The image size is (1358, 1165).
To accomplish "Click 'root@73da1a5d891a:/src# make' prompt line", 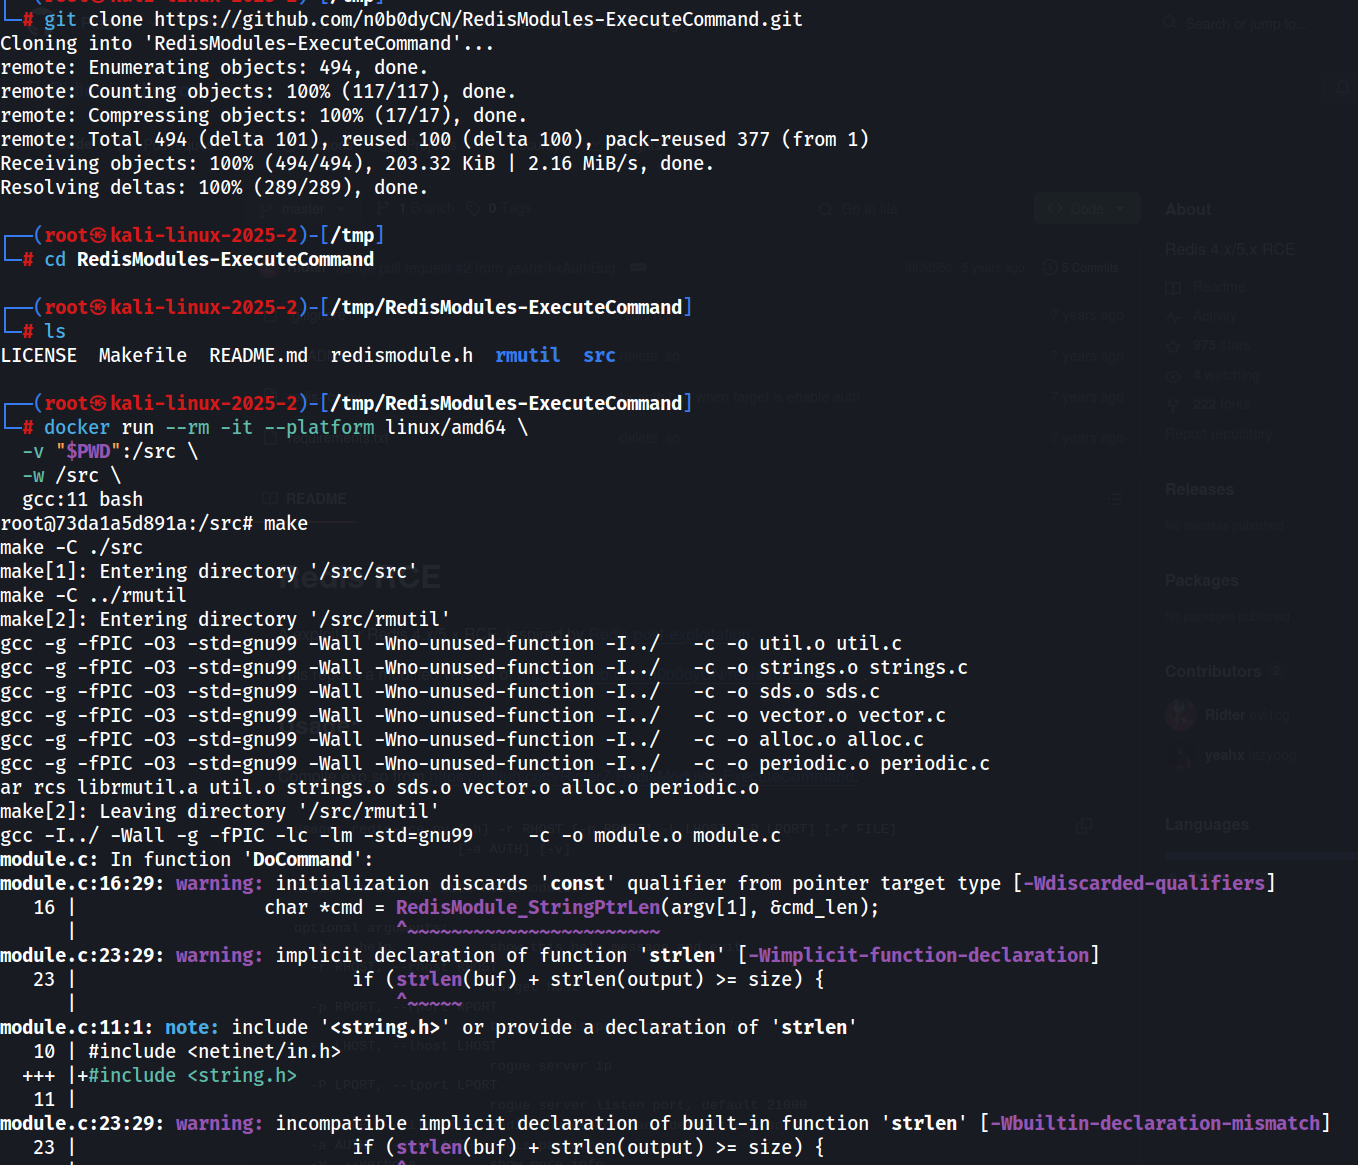I will pos(154,523).
